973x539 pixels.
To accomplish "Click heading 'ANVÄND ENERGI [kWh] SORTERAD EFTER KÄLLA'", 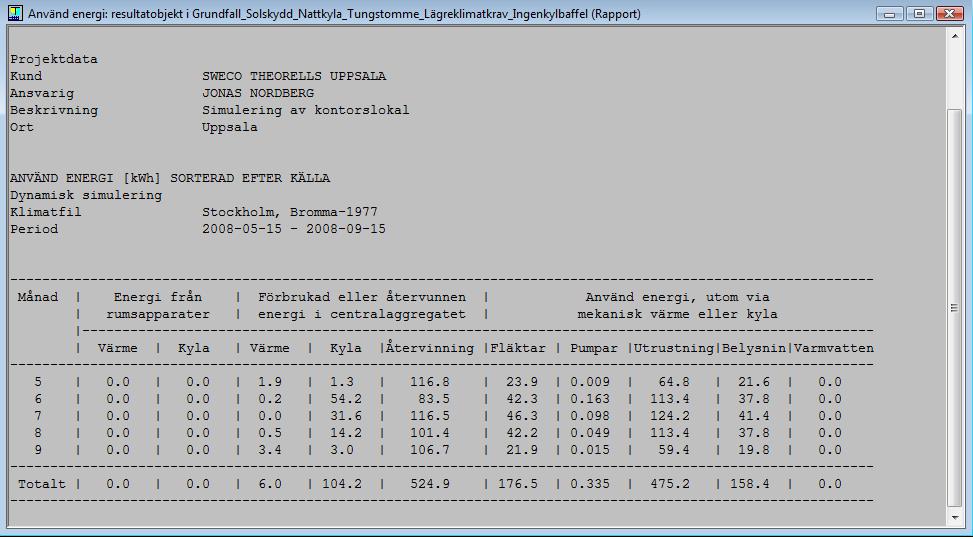I will pos(169,178).
